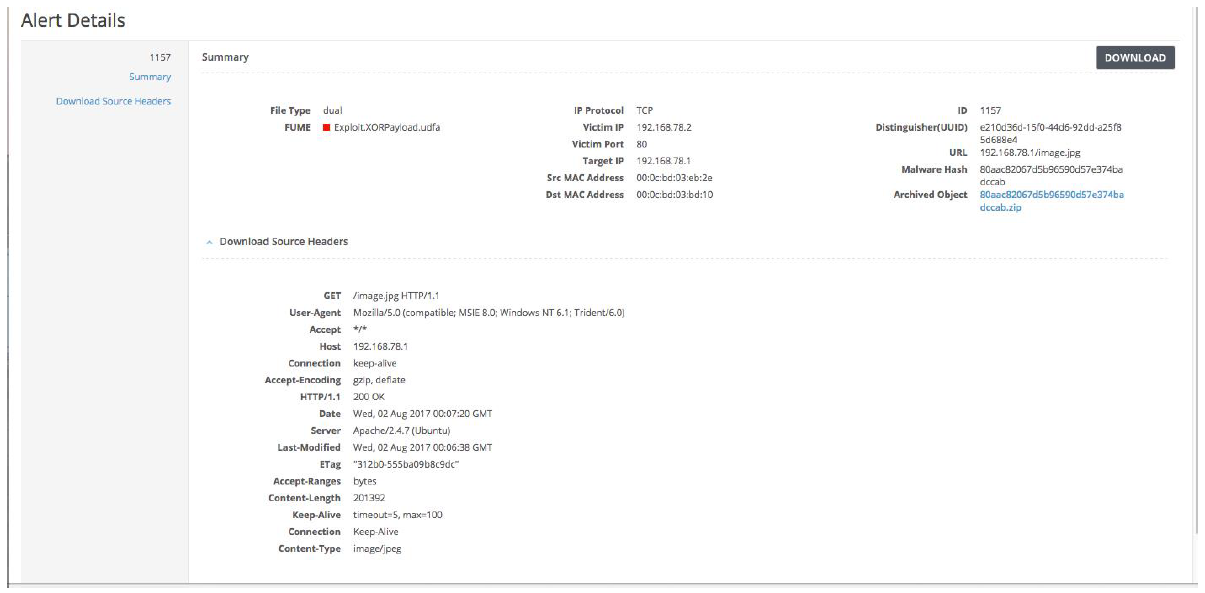
Task: Click the DOWNLOAD button
Action: pyautogui.click(x=1135, y=58)
